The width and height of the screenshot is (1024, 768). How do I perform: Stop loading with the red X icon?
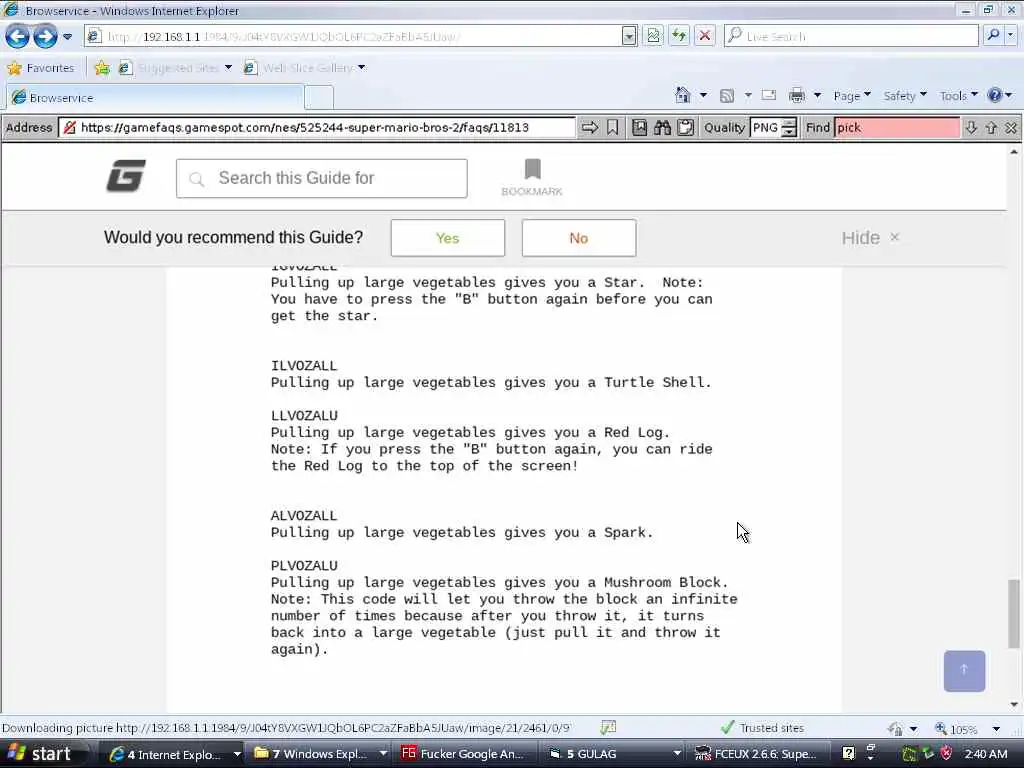tap(705, 36)
